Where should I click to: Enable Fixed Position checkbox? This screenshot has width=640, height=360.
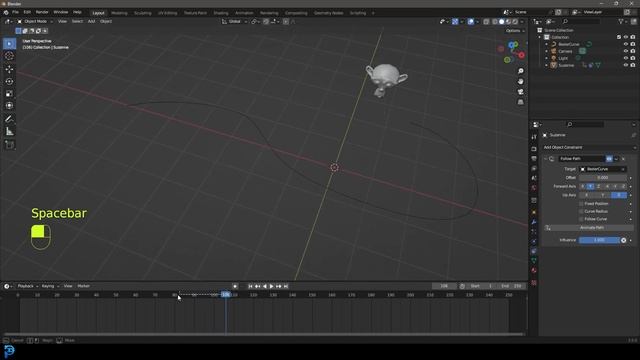click(581, 203)
